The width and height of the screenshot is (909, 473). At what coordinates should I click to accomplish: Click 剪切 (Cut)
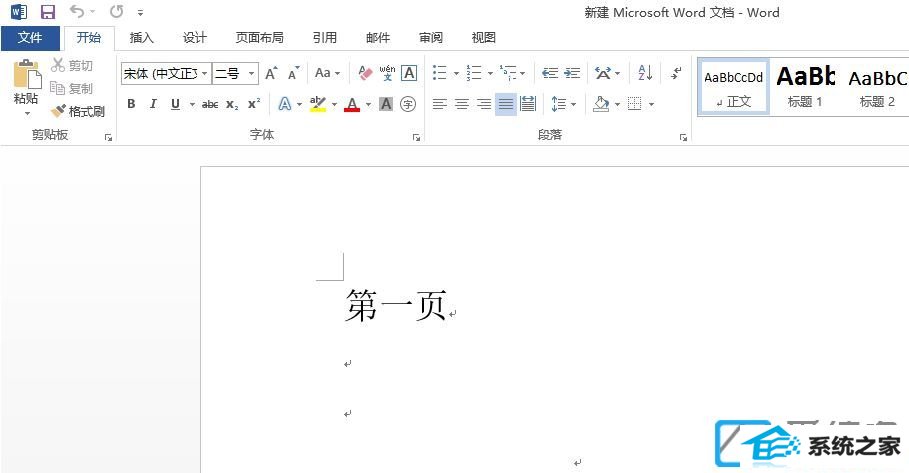(72, 65)
